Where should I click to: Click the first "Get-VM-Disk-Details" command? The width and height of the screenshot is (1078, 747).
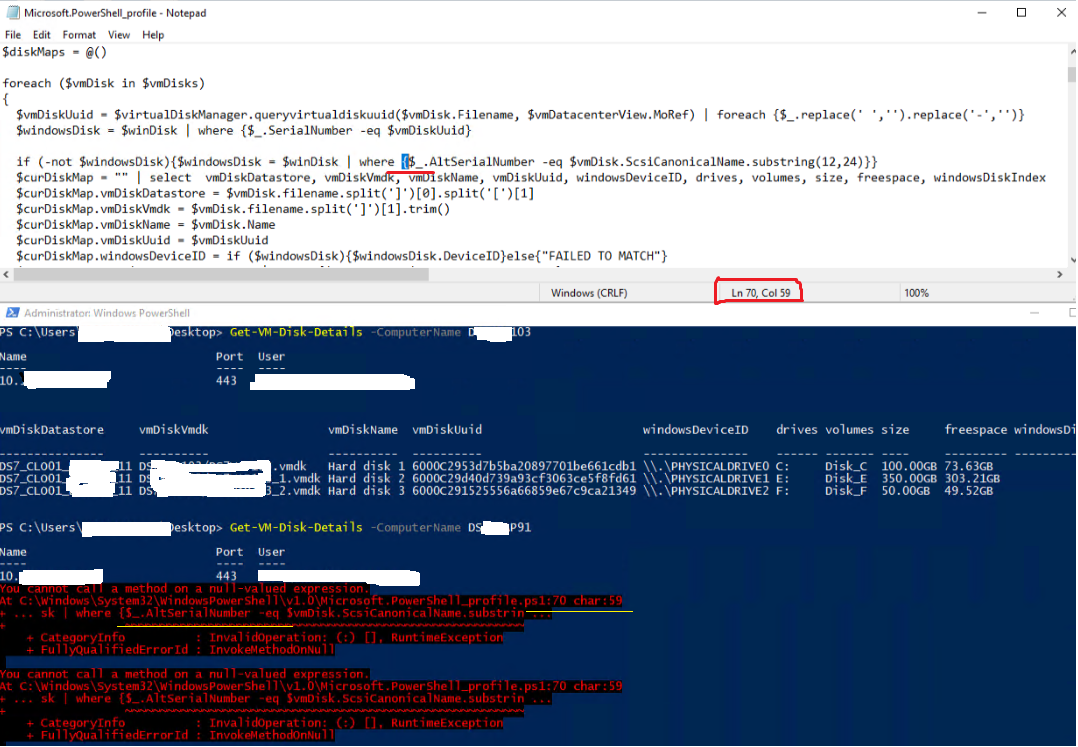(296, 332)
